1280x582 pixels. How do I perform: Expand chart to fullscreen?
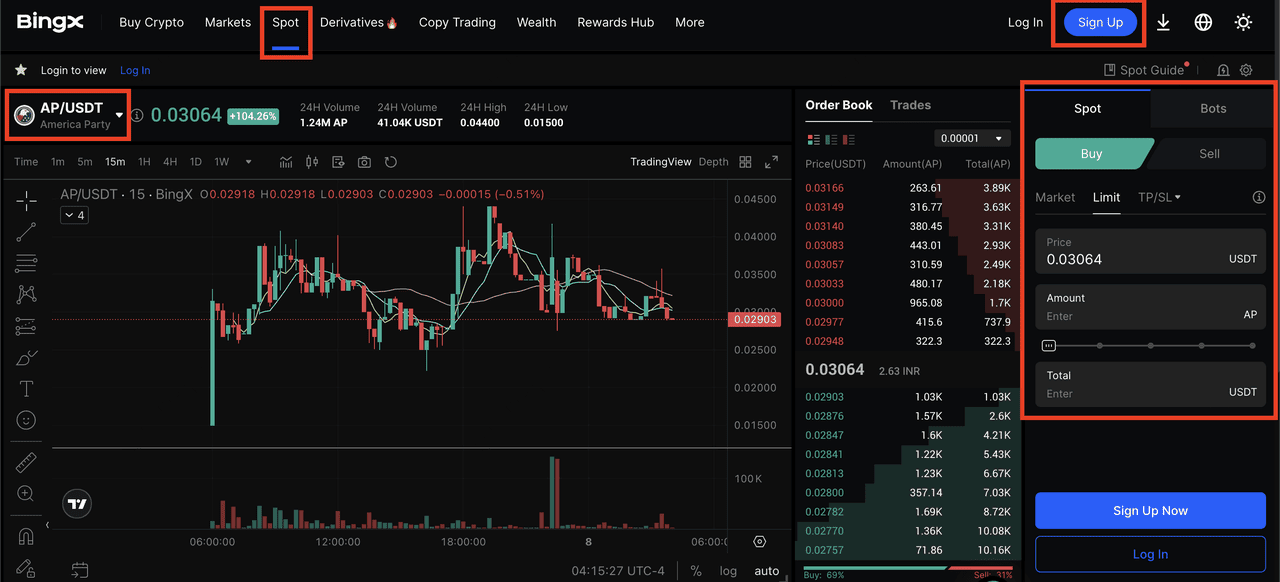[771, 162]
